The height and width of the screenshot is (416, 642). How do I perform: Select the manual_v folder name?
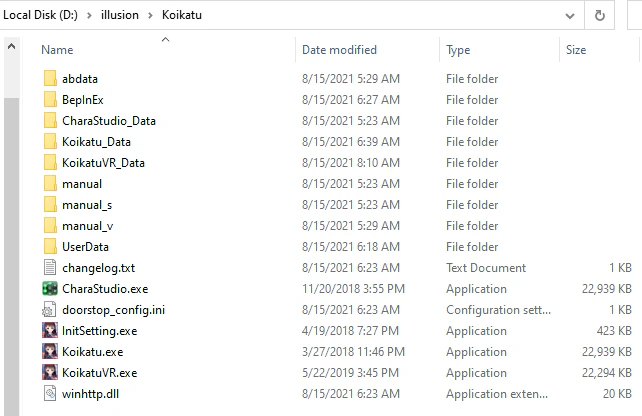(x=87, y=226)
